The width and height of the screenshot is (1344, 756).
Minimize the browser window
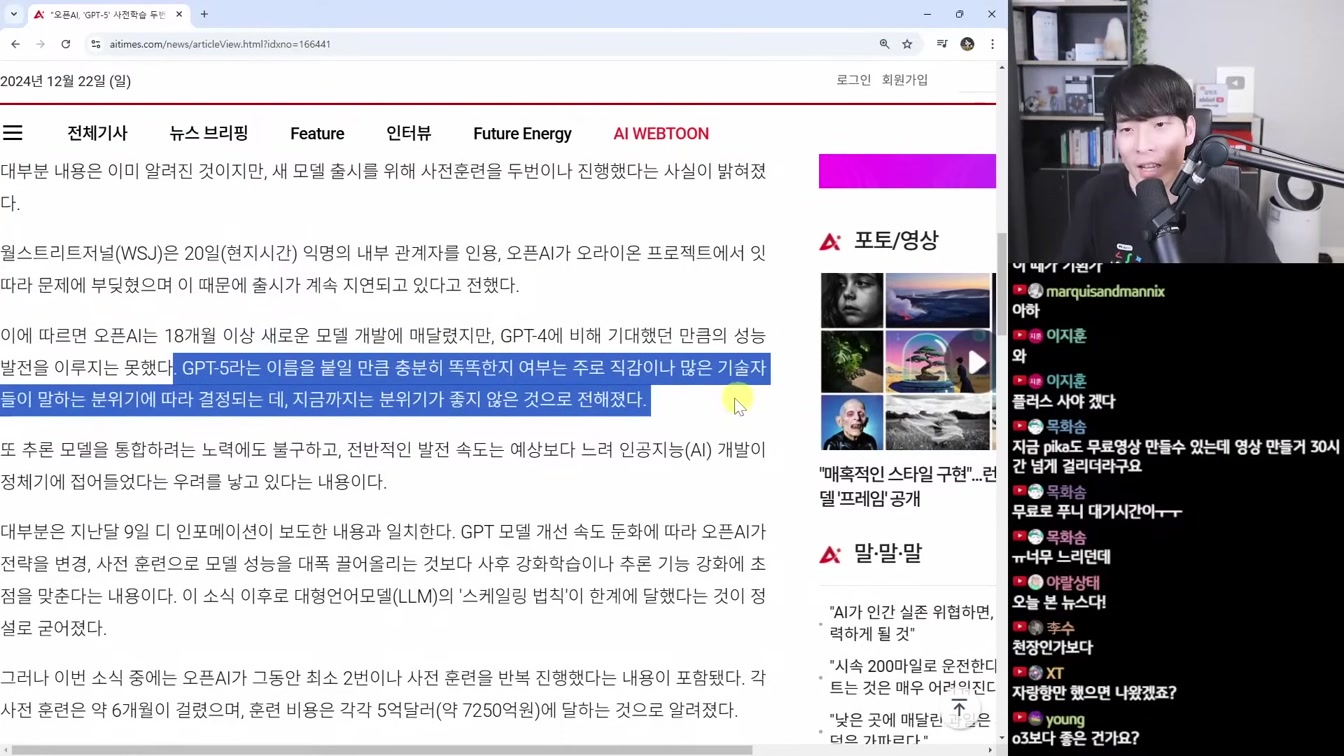[927, 14]
